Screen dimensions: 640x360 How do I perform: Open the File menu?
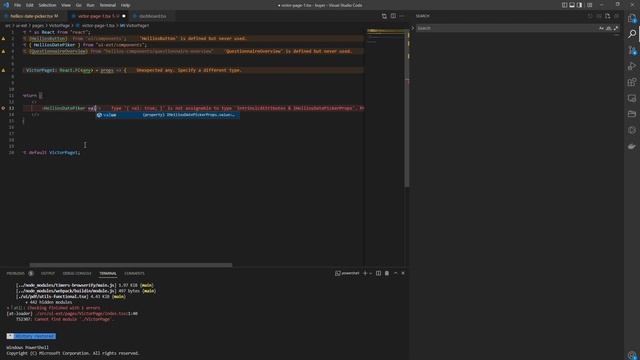[x=18, y=5]
